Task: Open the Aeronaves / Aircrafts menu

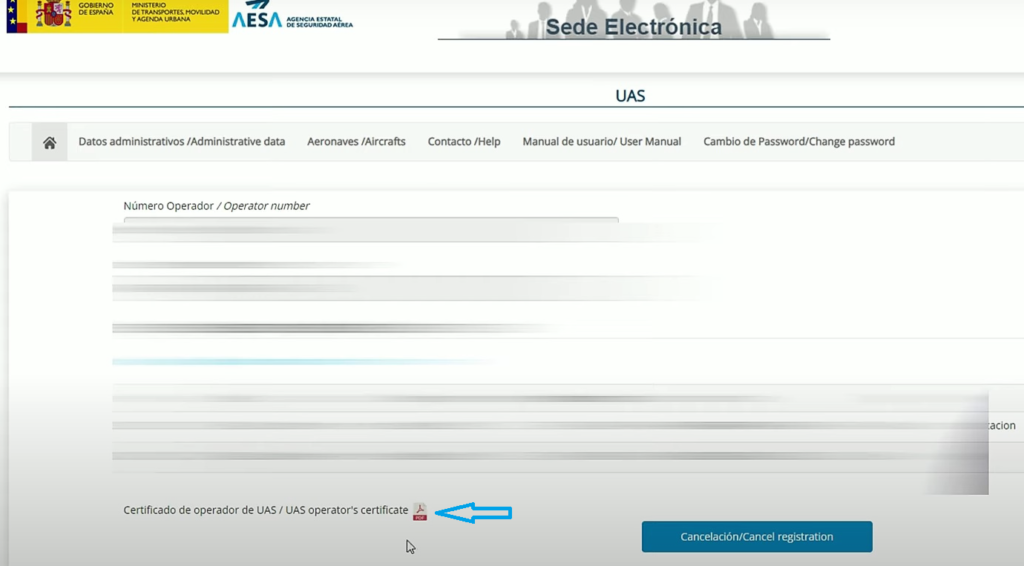Action: 356,142
